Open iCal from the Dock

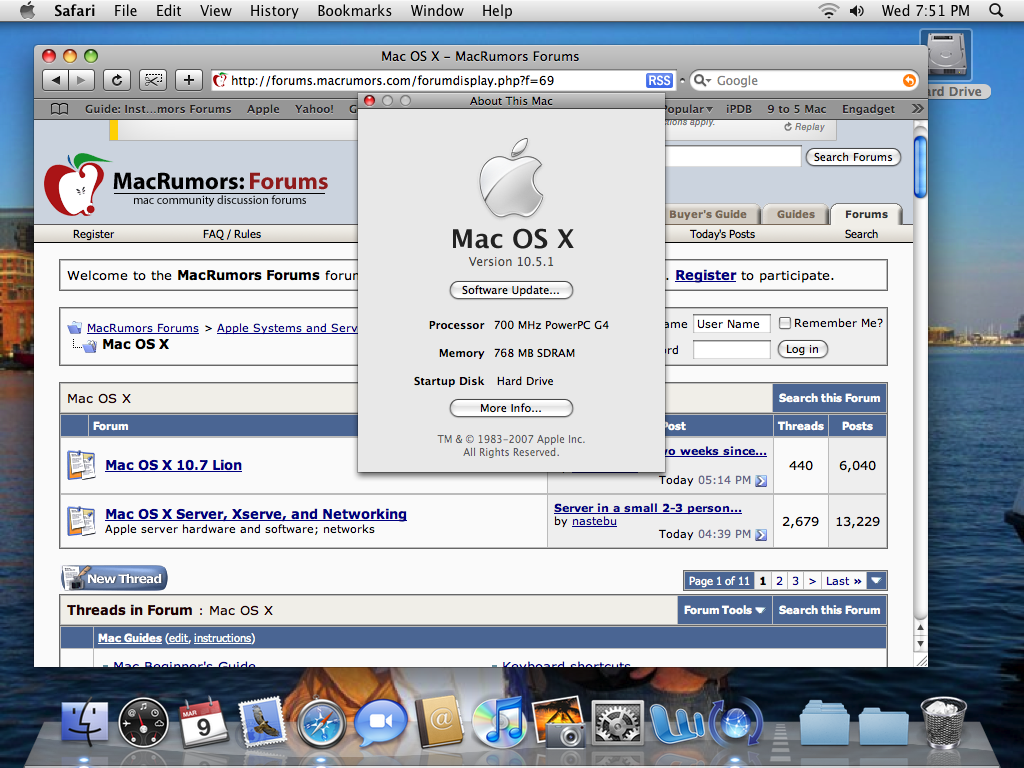202,722
